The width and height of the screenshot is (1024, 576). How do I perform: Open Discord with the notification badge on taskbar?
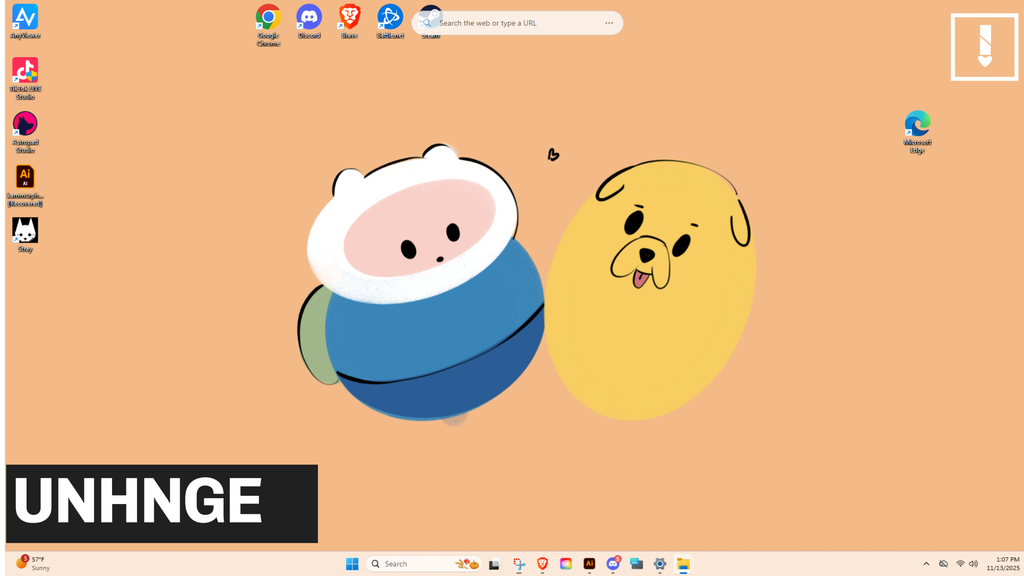tap(613, 564)
